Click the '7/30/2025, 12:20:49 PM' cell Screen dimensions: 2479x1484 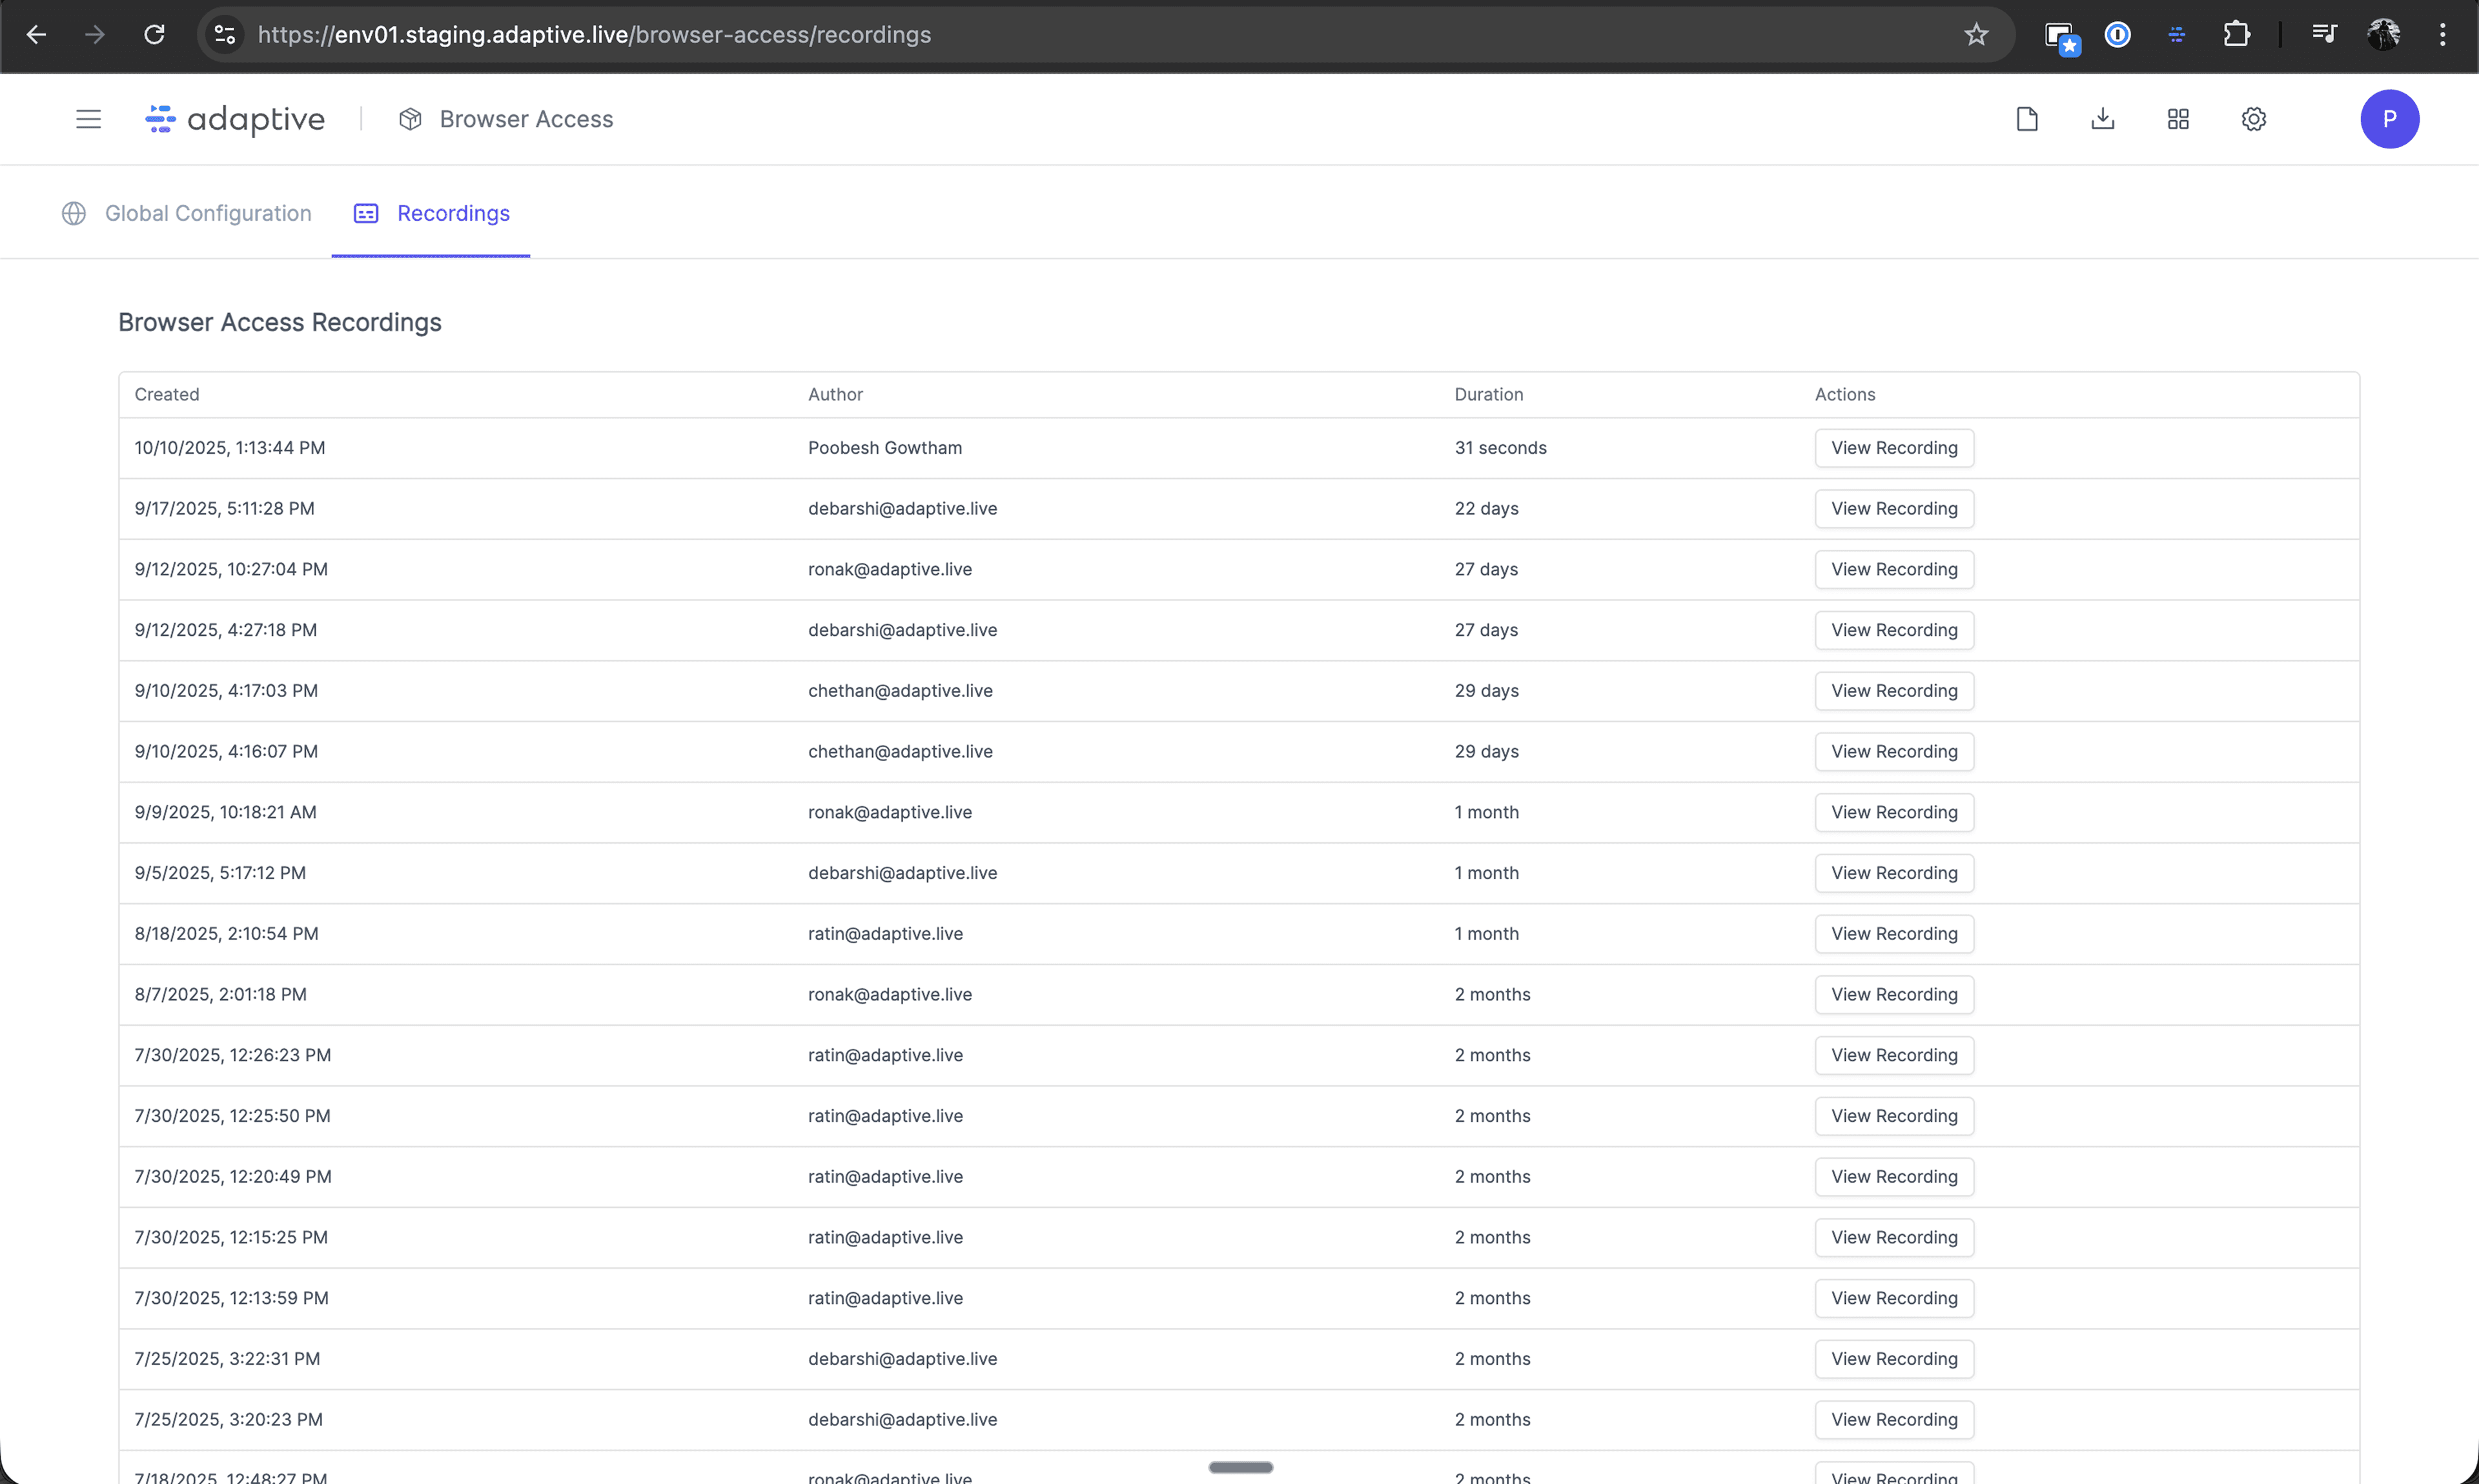(233, 1177)
